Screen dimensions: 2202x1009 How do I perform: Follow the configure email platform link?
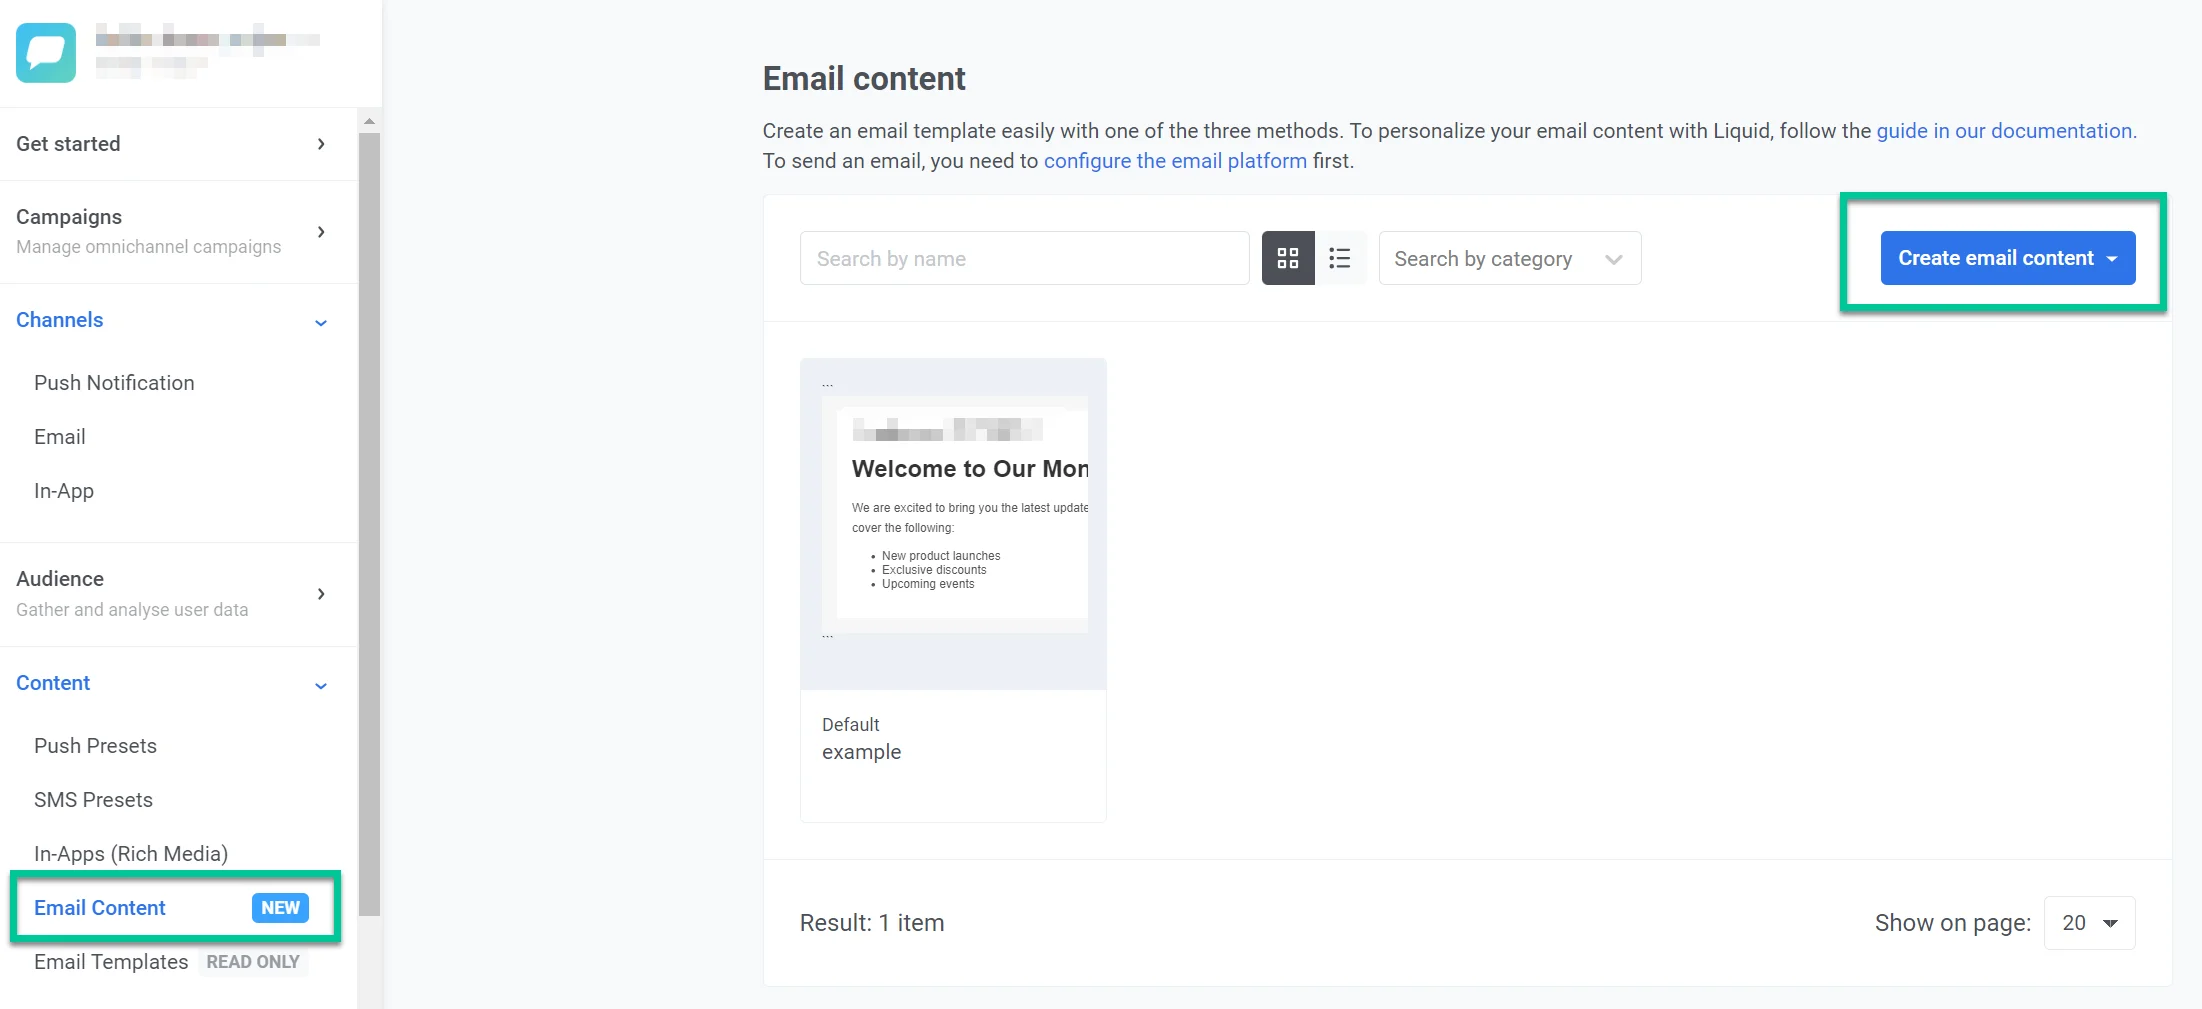tap(1175, 161)
